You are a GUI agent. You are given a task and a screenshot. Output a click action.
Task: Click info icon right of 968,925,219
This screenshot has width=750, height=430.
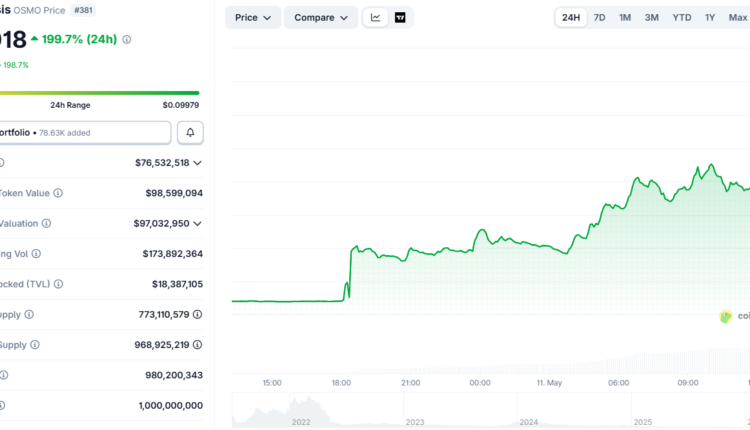[198, 345]
